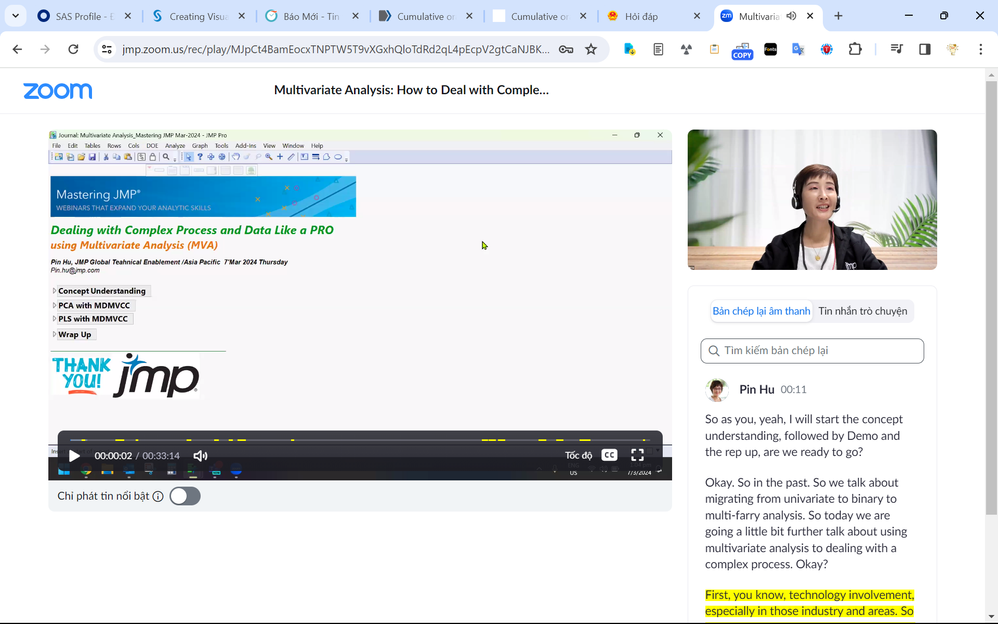The height and width of the screenshot is (624, 998).
Task: Close the SAS Profile tab
Action: 127,17
